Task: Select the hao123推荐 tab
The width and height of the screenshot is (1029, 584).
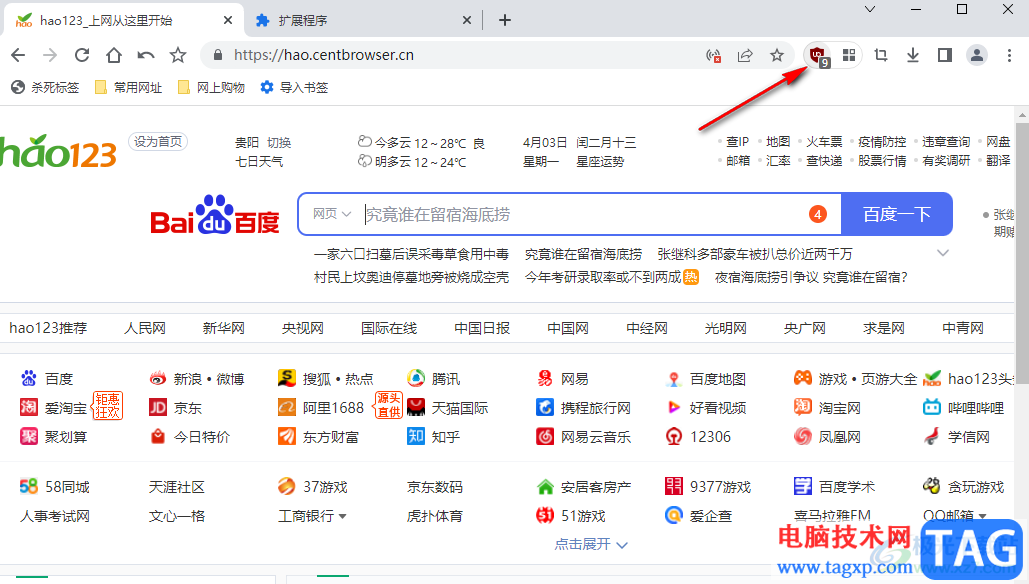Action: [x=48, y=328]
